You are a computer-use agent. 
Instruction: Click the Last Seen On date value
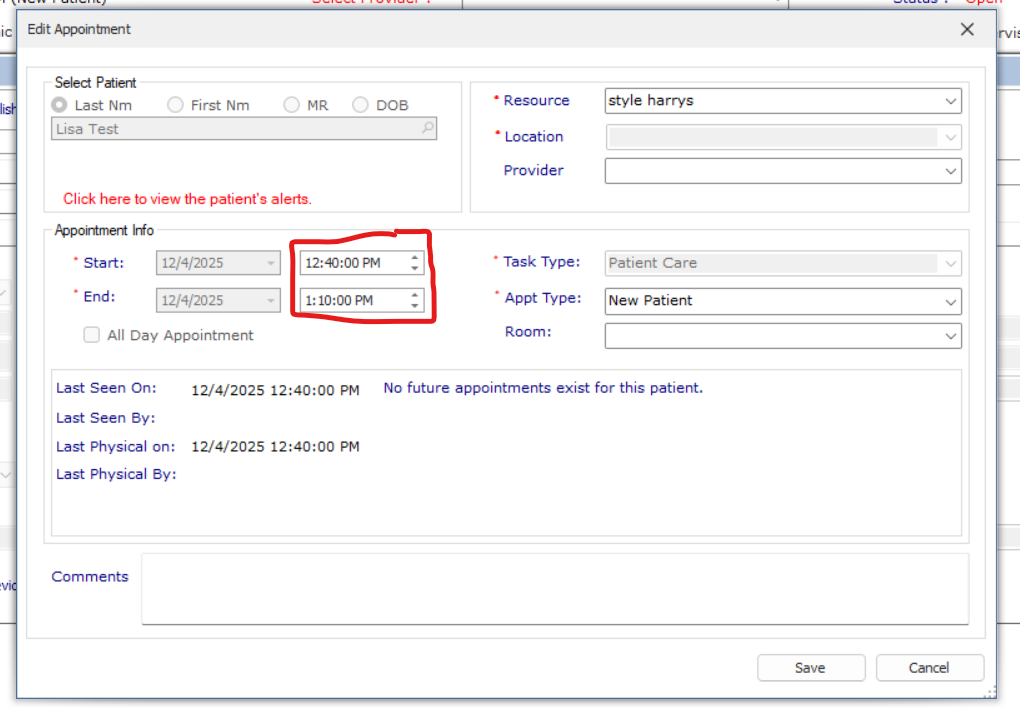pyautogui.click(x=275, y=390)
